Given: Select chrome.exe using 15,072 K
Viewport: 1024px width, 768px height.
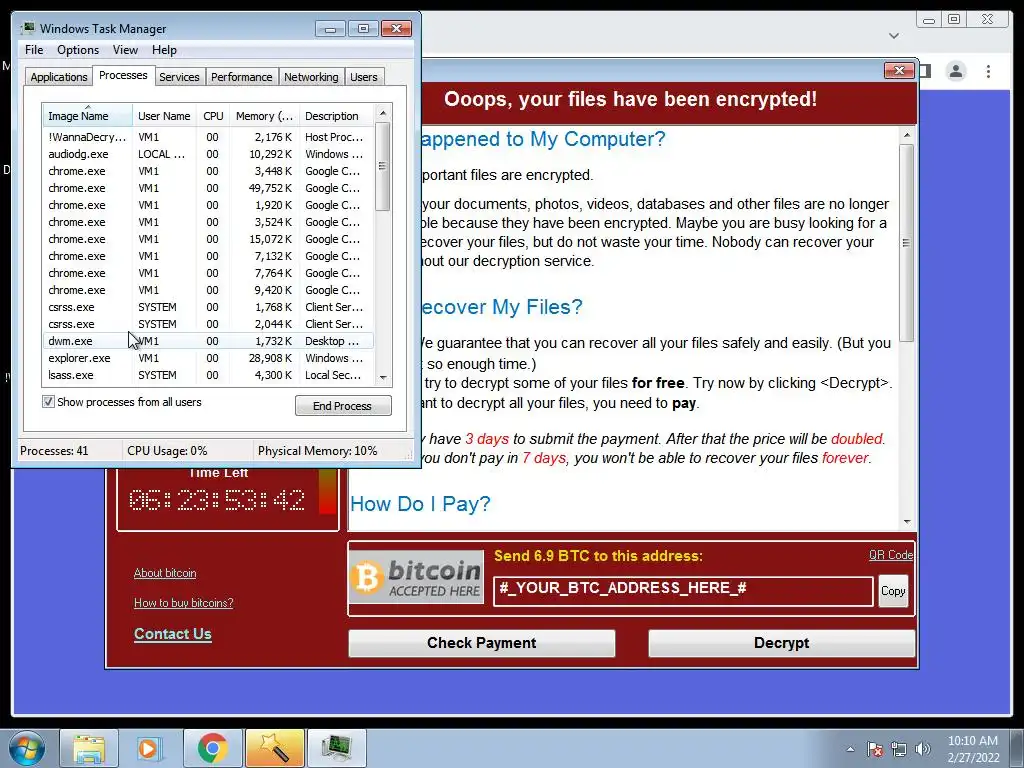Looking at the screenshot, I should pos(208,239).
